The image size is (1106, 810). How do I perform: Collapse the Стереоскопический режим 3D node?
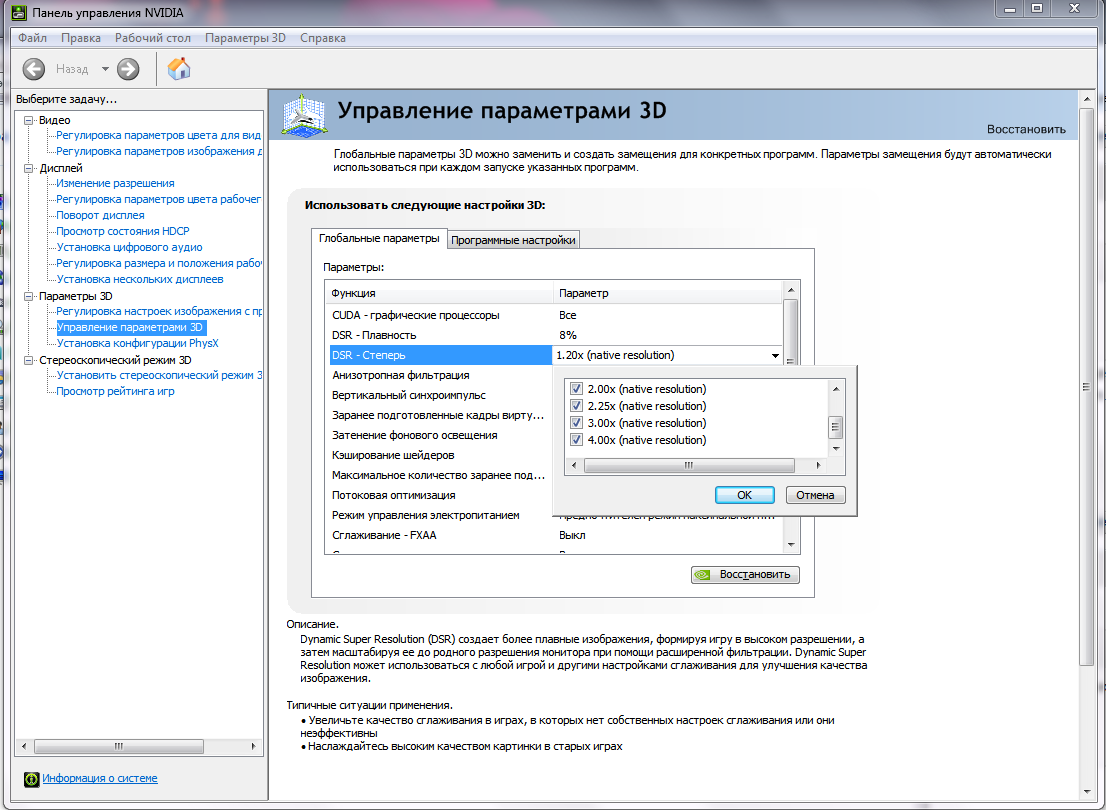pyautogui.click(x=29, y=361)
